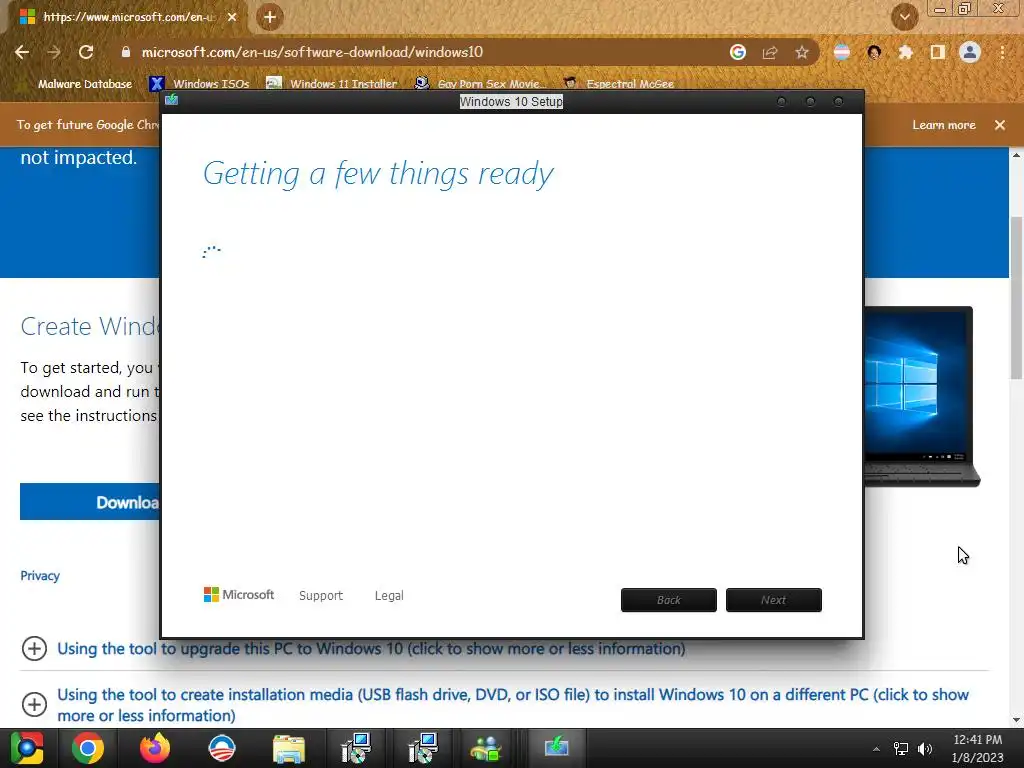The height and width of the screenshot is (768, 1024).
Task: Share this page using share icon
Action: (769, 52)
